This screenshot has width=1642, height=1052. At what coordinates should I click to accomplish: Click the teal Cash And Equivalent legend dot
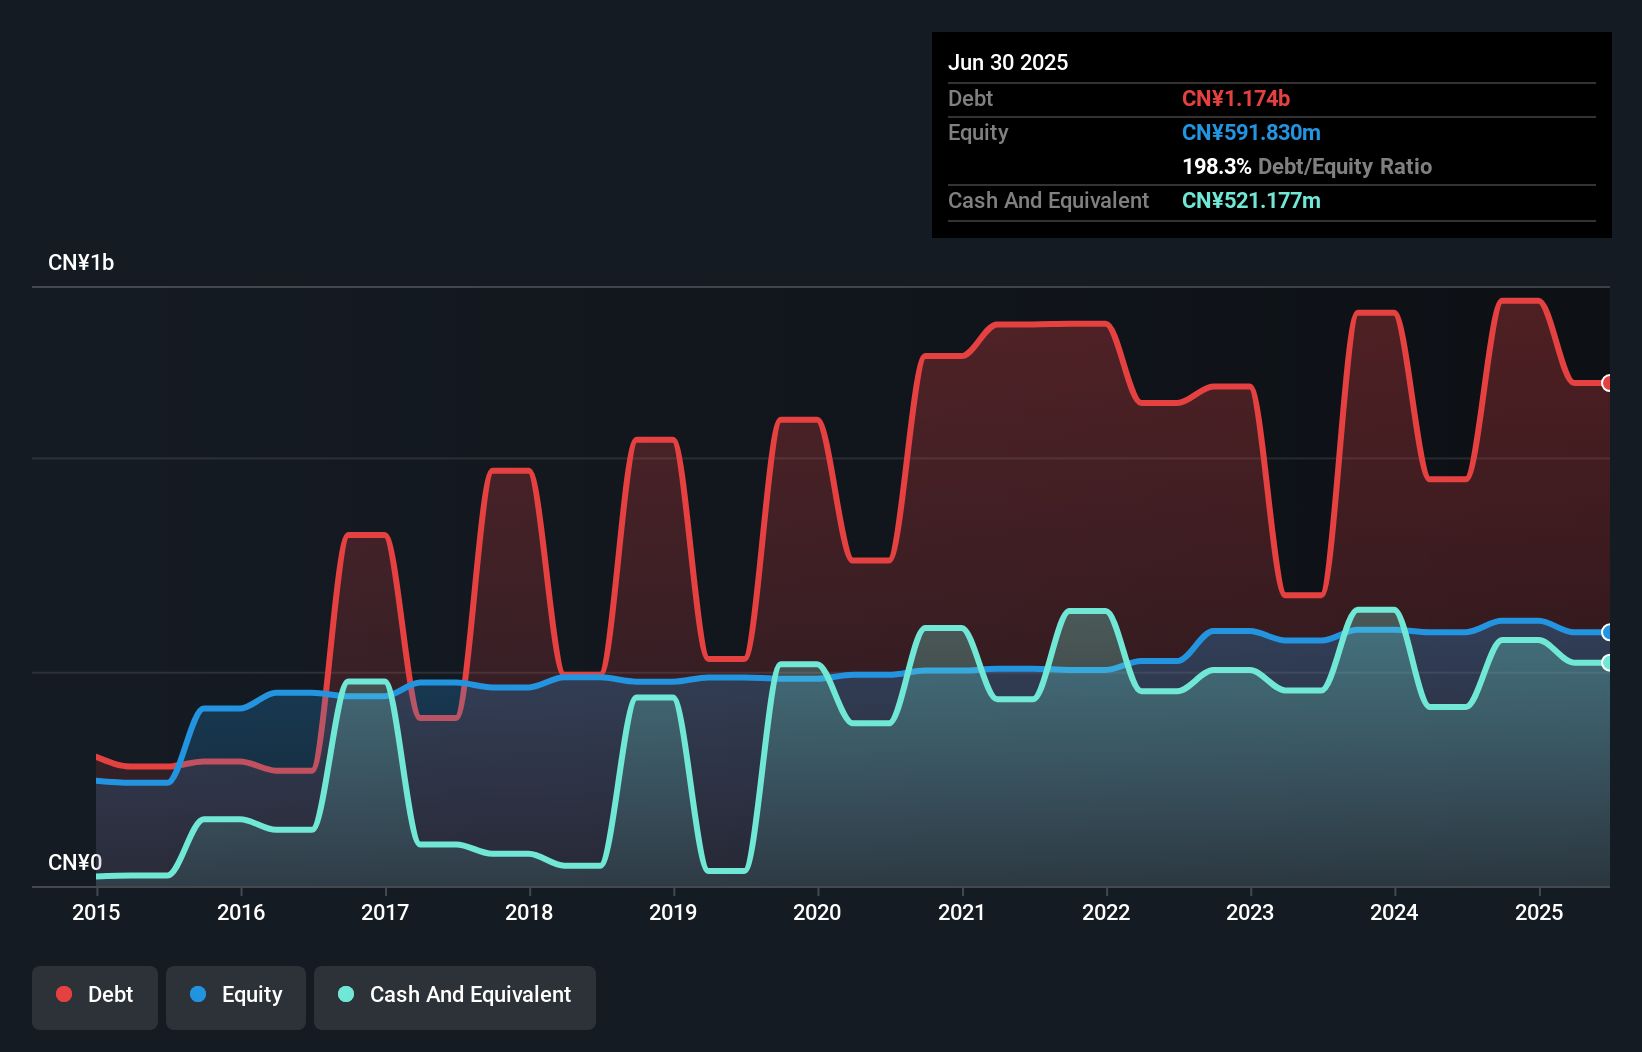pos(345,994)
